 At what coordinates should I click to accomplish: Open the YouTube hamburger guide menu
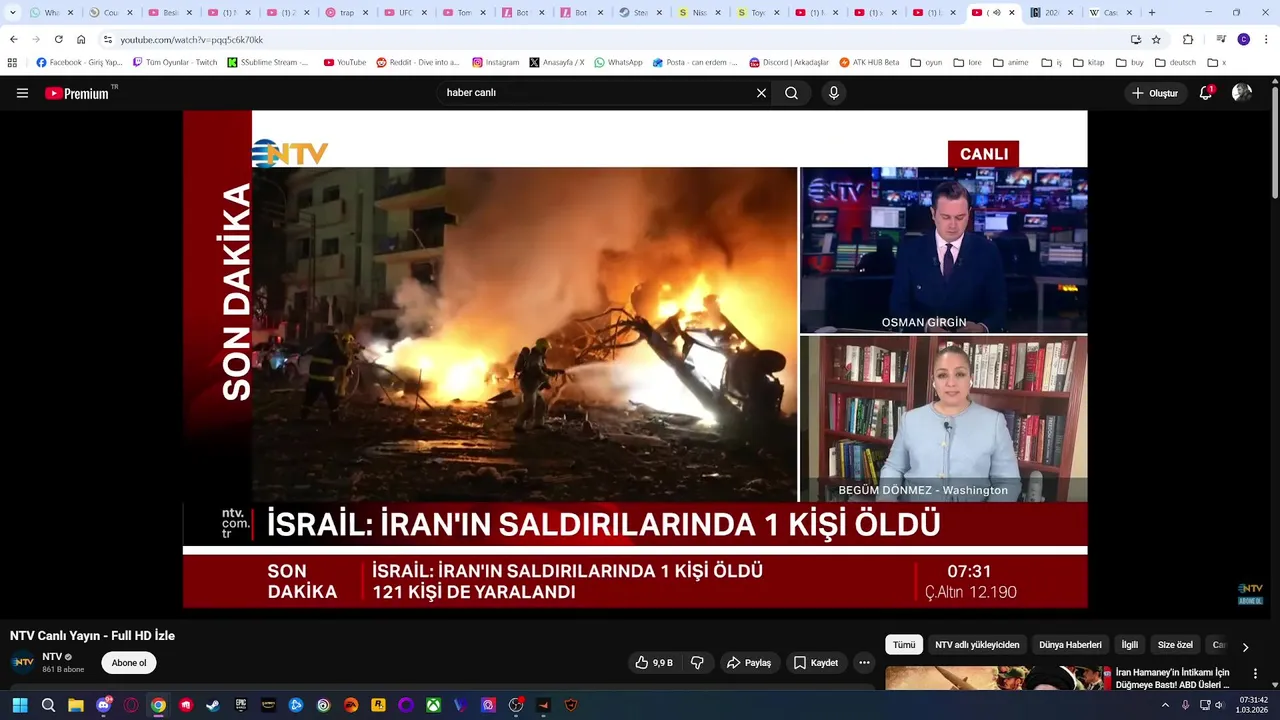point(22,93)
